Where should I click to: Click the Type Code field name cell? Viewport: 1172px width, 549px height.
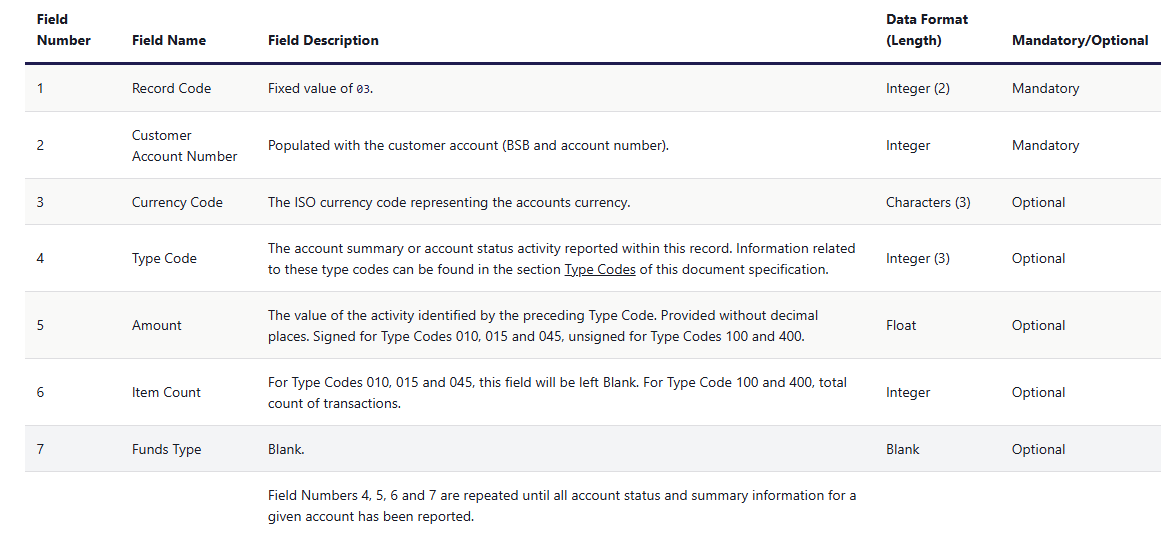pyautogui.click(x=164, y=258)
